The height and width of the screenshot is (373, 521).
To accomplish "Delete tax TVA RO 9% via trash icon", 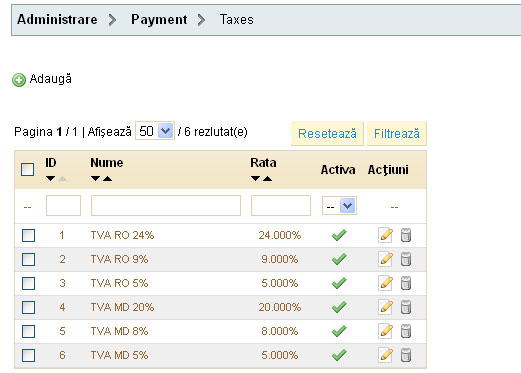I will pos(406,259).
